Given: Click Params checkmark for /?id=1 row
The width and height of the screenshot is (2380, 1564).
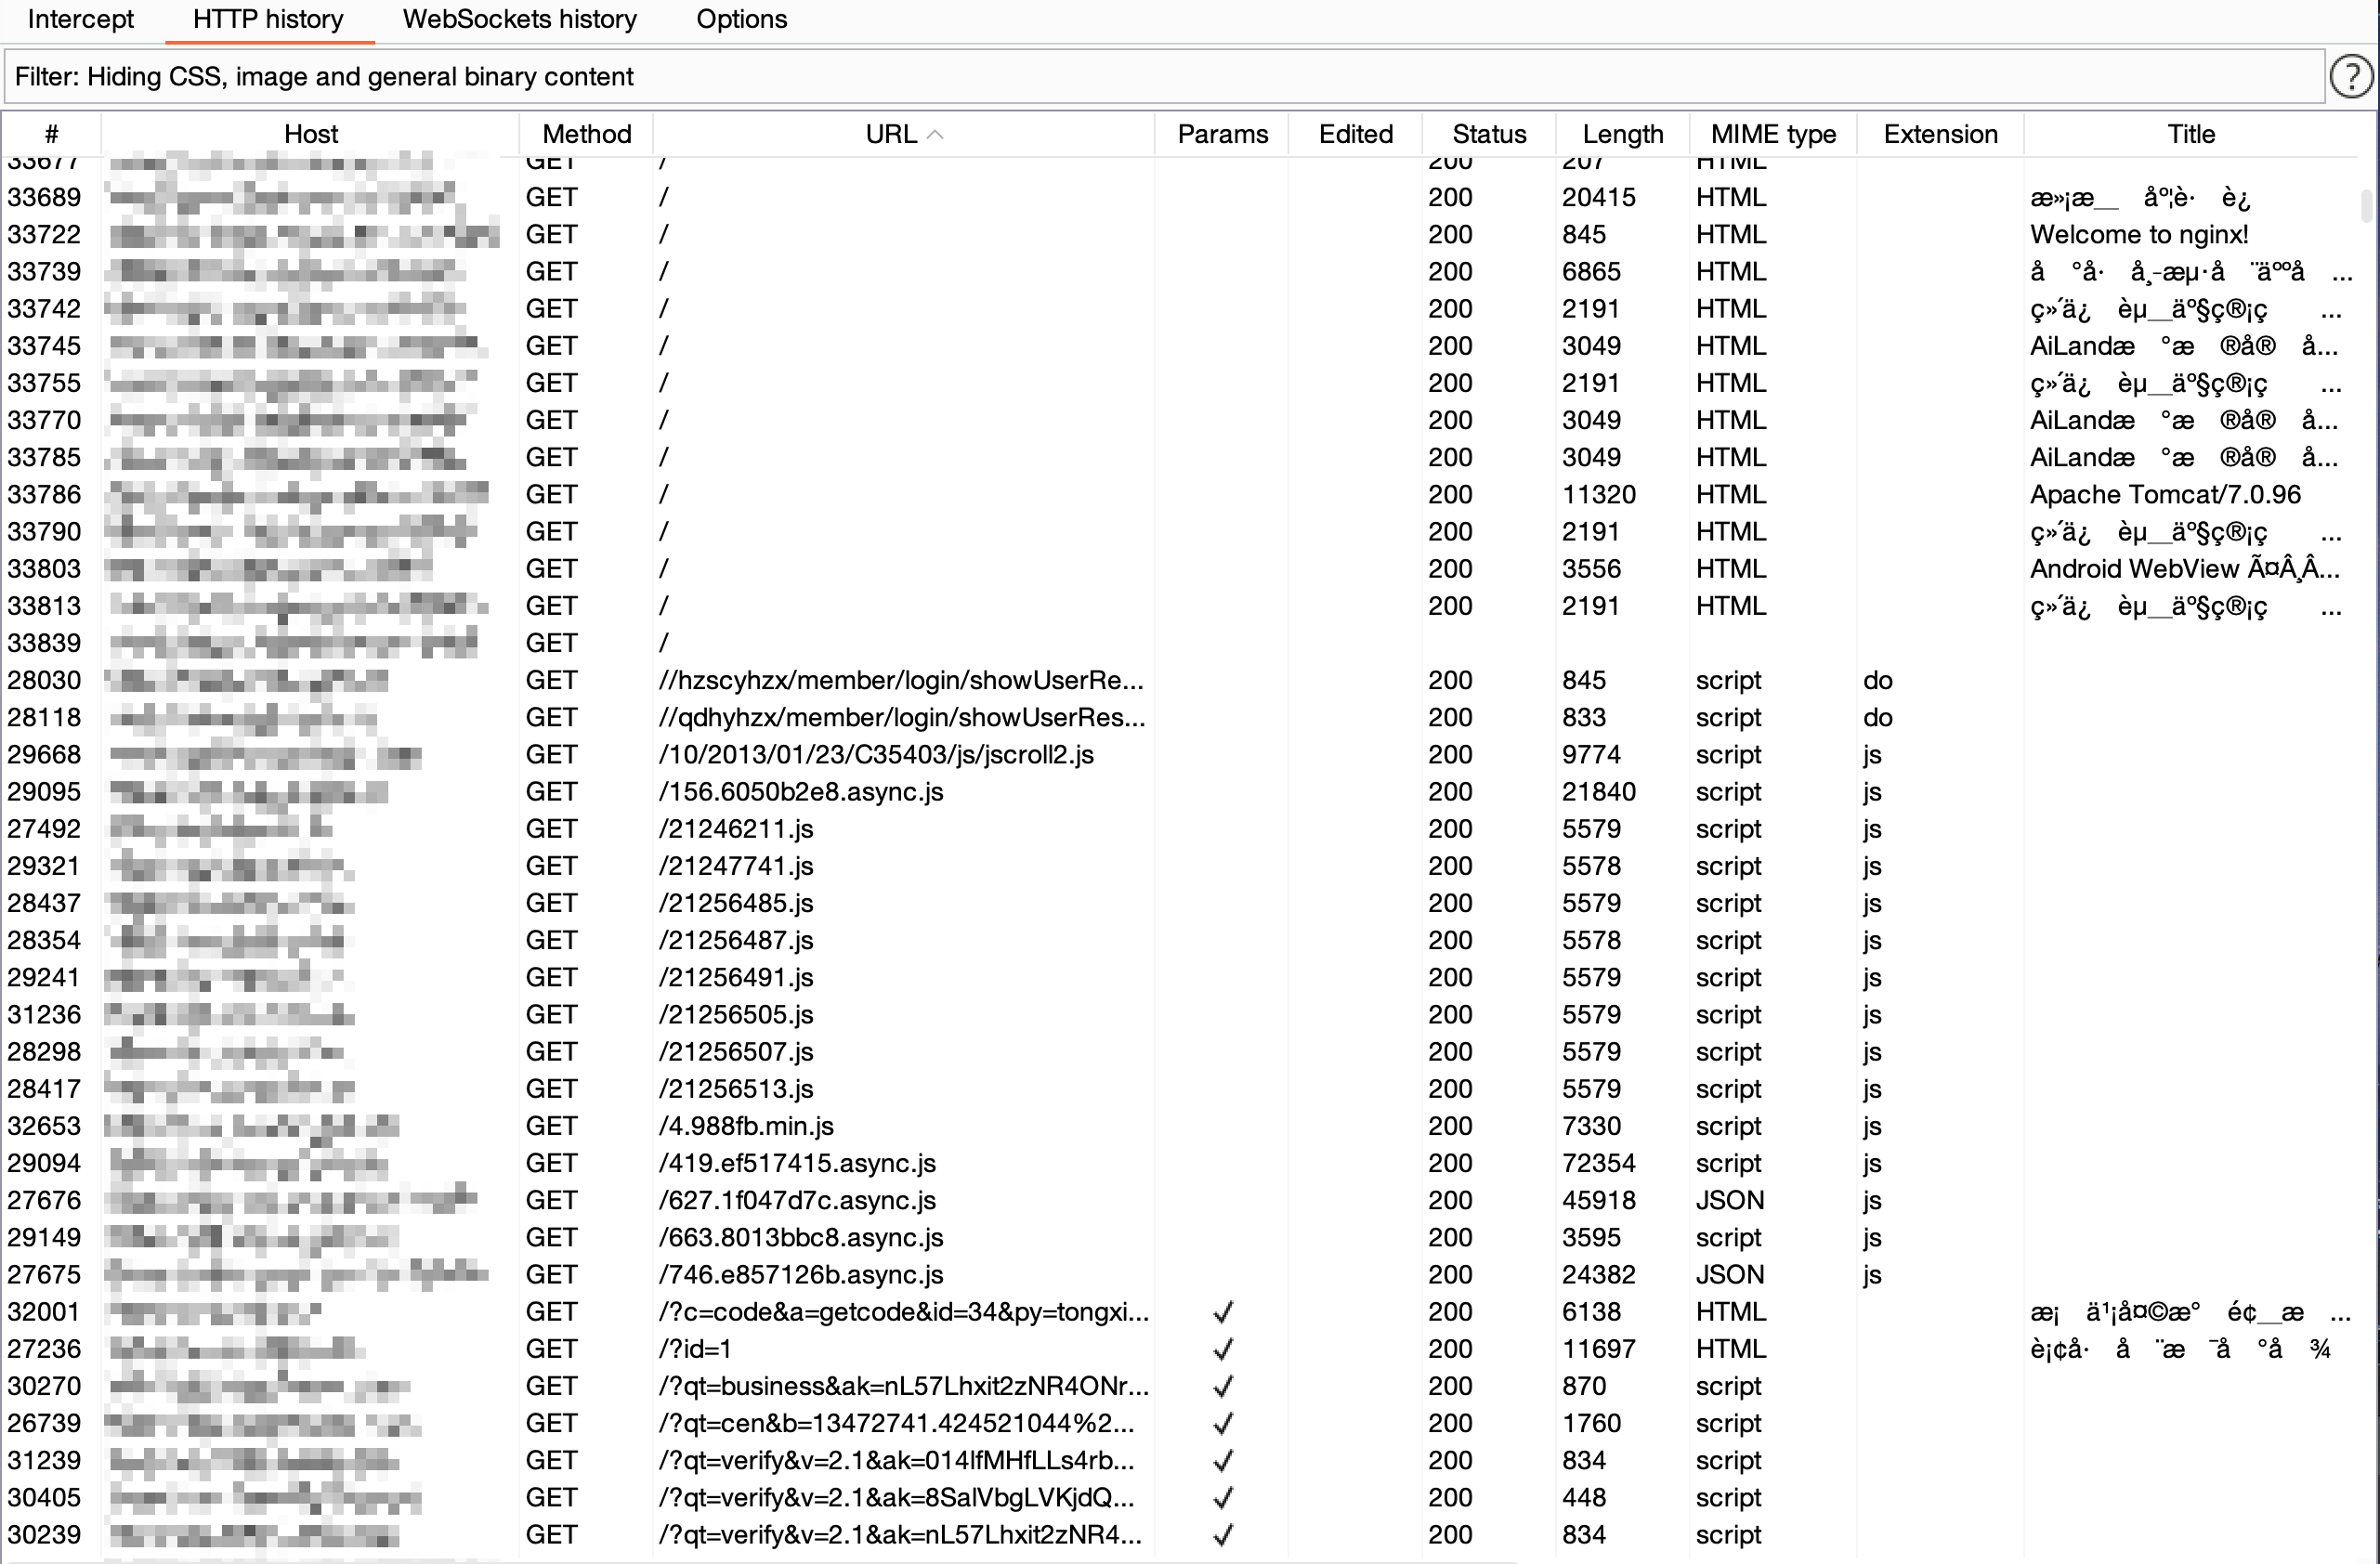Looking at the screenshot, I should click(x=1222, y=1349).
